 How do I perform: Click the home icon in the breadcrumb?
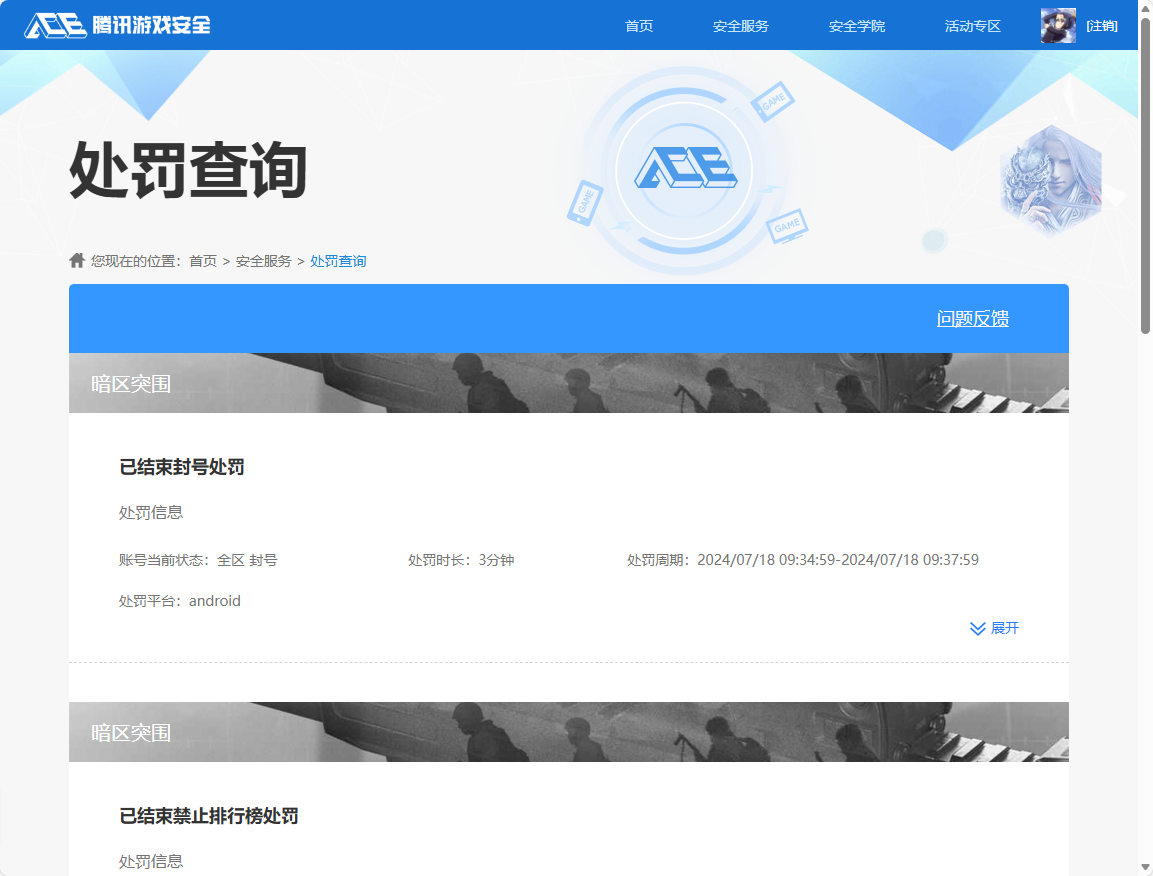click(77, 260)
